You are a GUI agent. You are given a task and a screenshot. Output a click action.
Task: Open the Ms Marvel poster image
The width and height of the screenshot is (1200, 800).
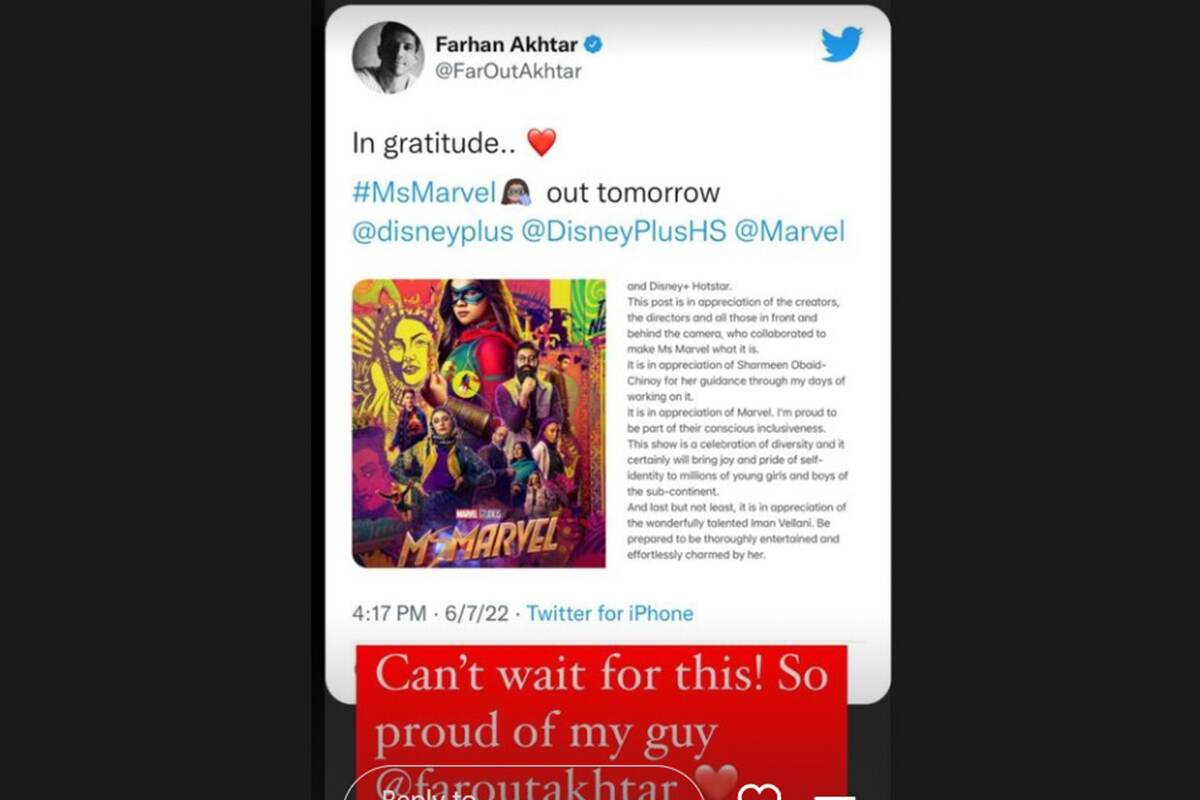click(479, 423)
